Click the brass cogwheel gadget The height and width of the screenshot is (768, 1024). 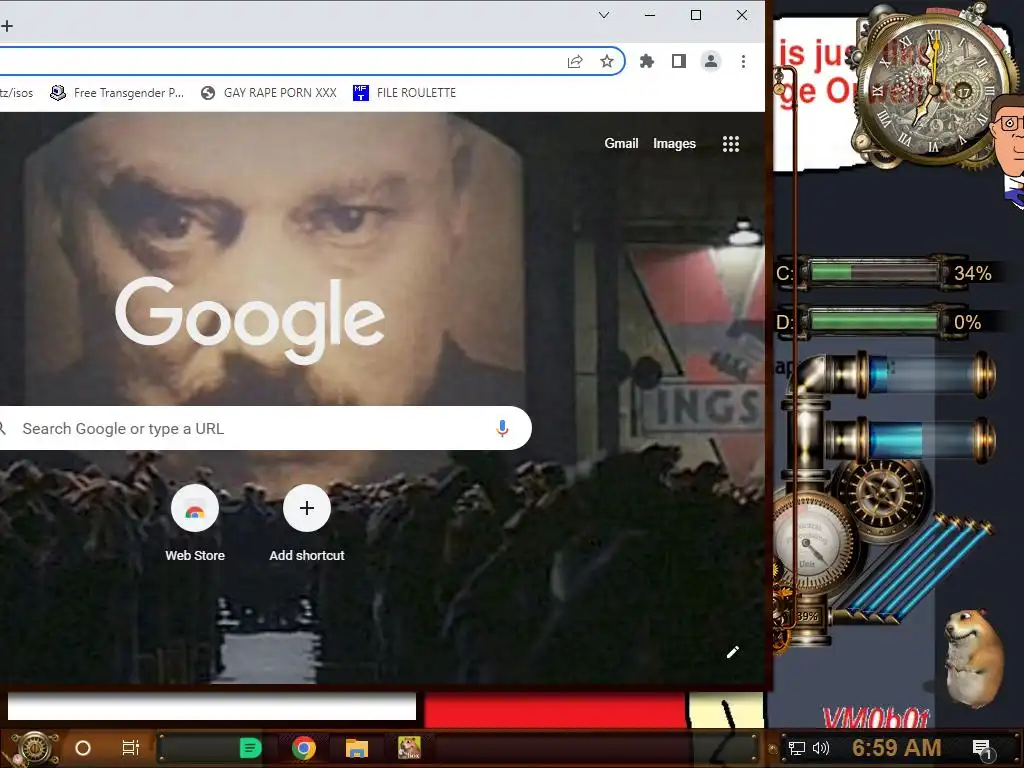coord(883,495)
